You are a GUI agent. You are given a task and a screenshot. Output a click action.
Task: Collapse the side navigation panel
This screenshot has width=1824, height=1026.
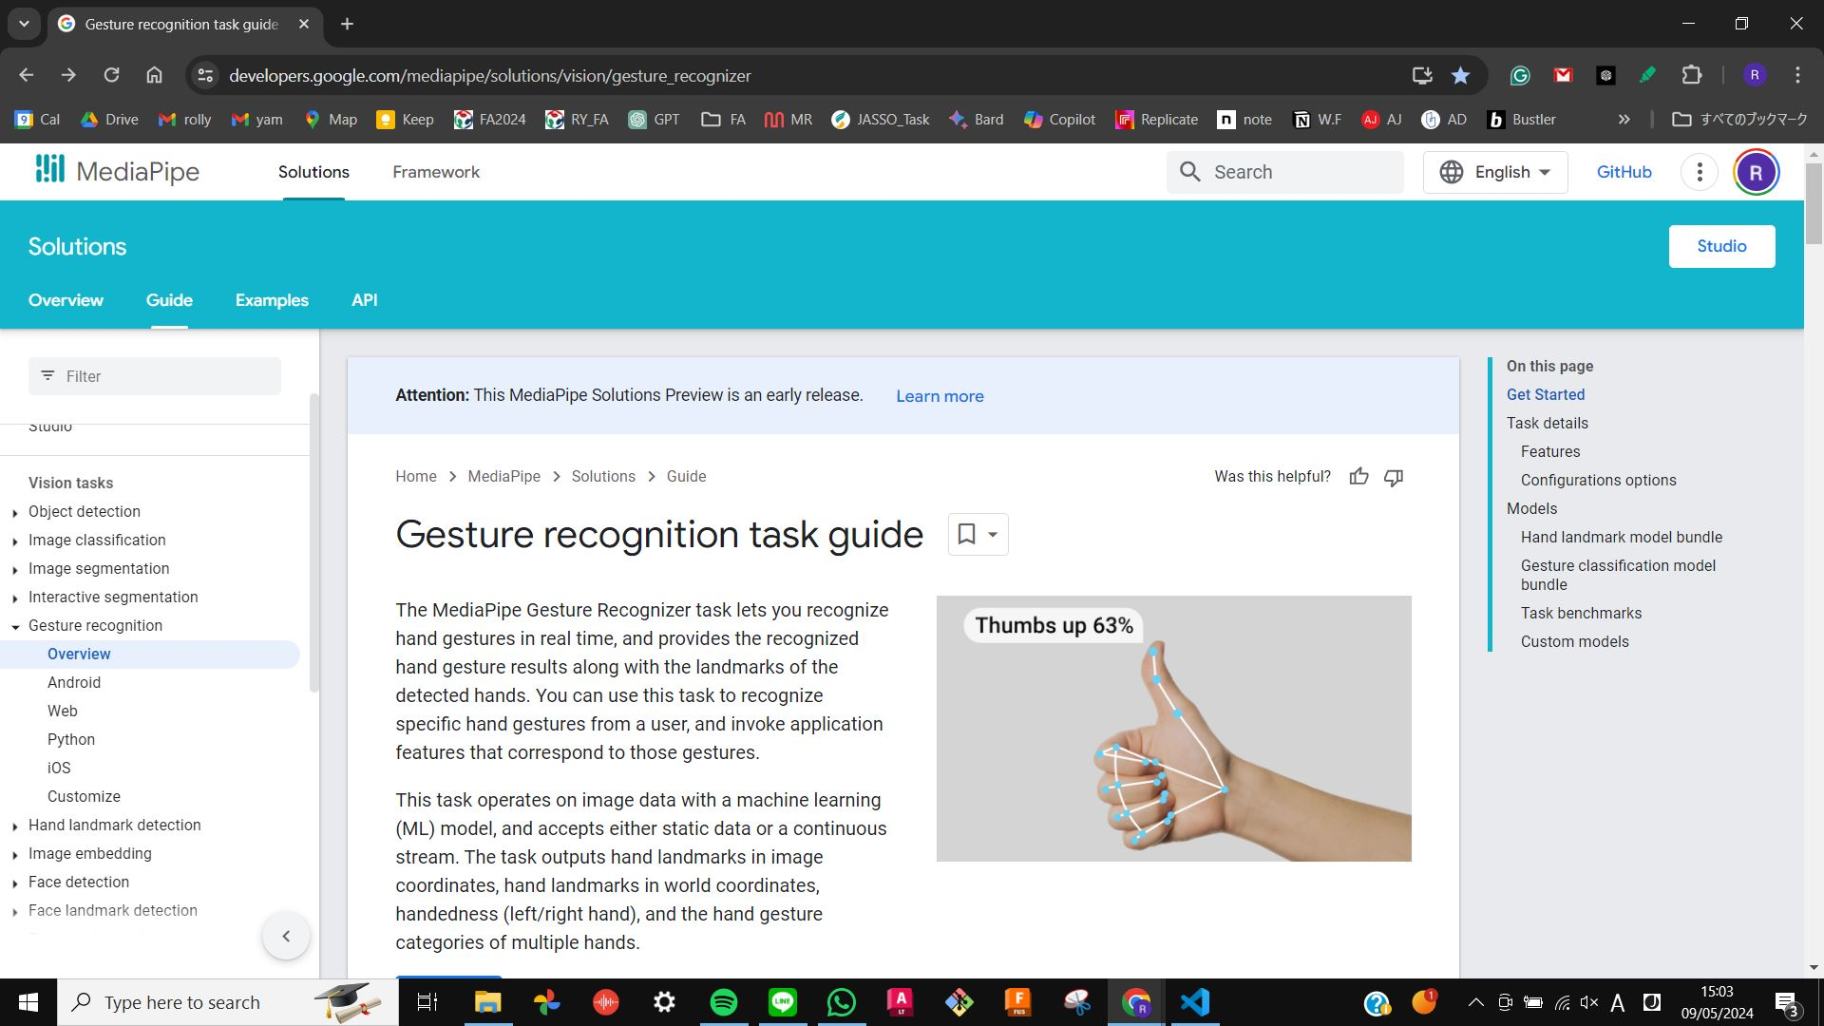tap(286, 936)
